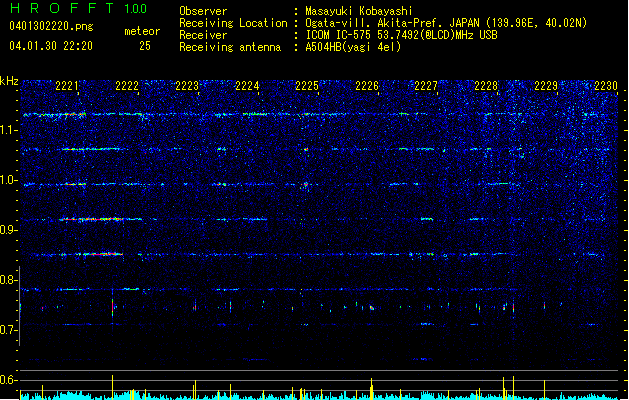Click the date stamp 04.01.30 22:20
629x400 pixels.
click(x=51, y=46)
